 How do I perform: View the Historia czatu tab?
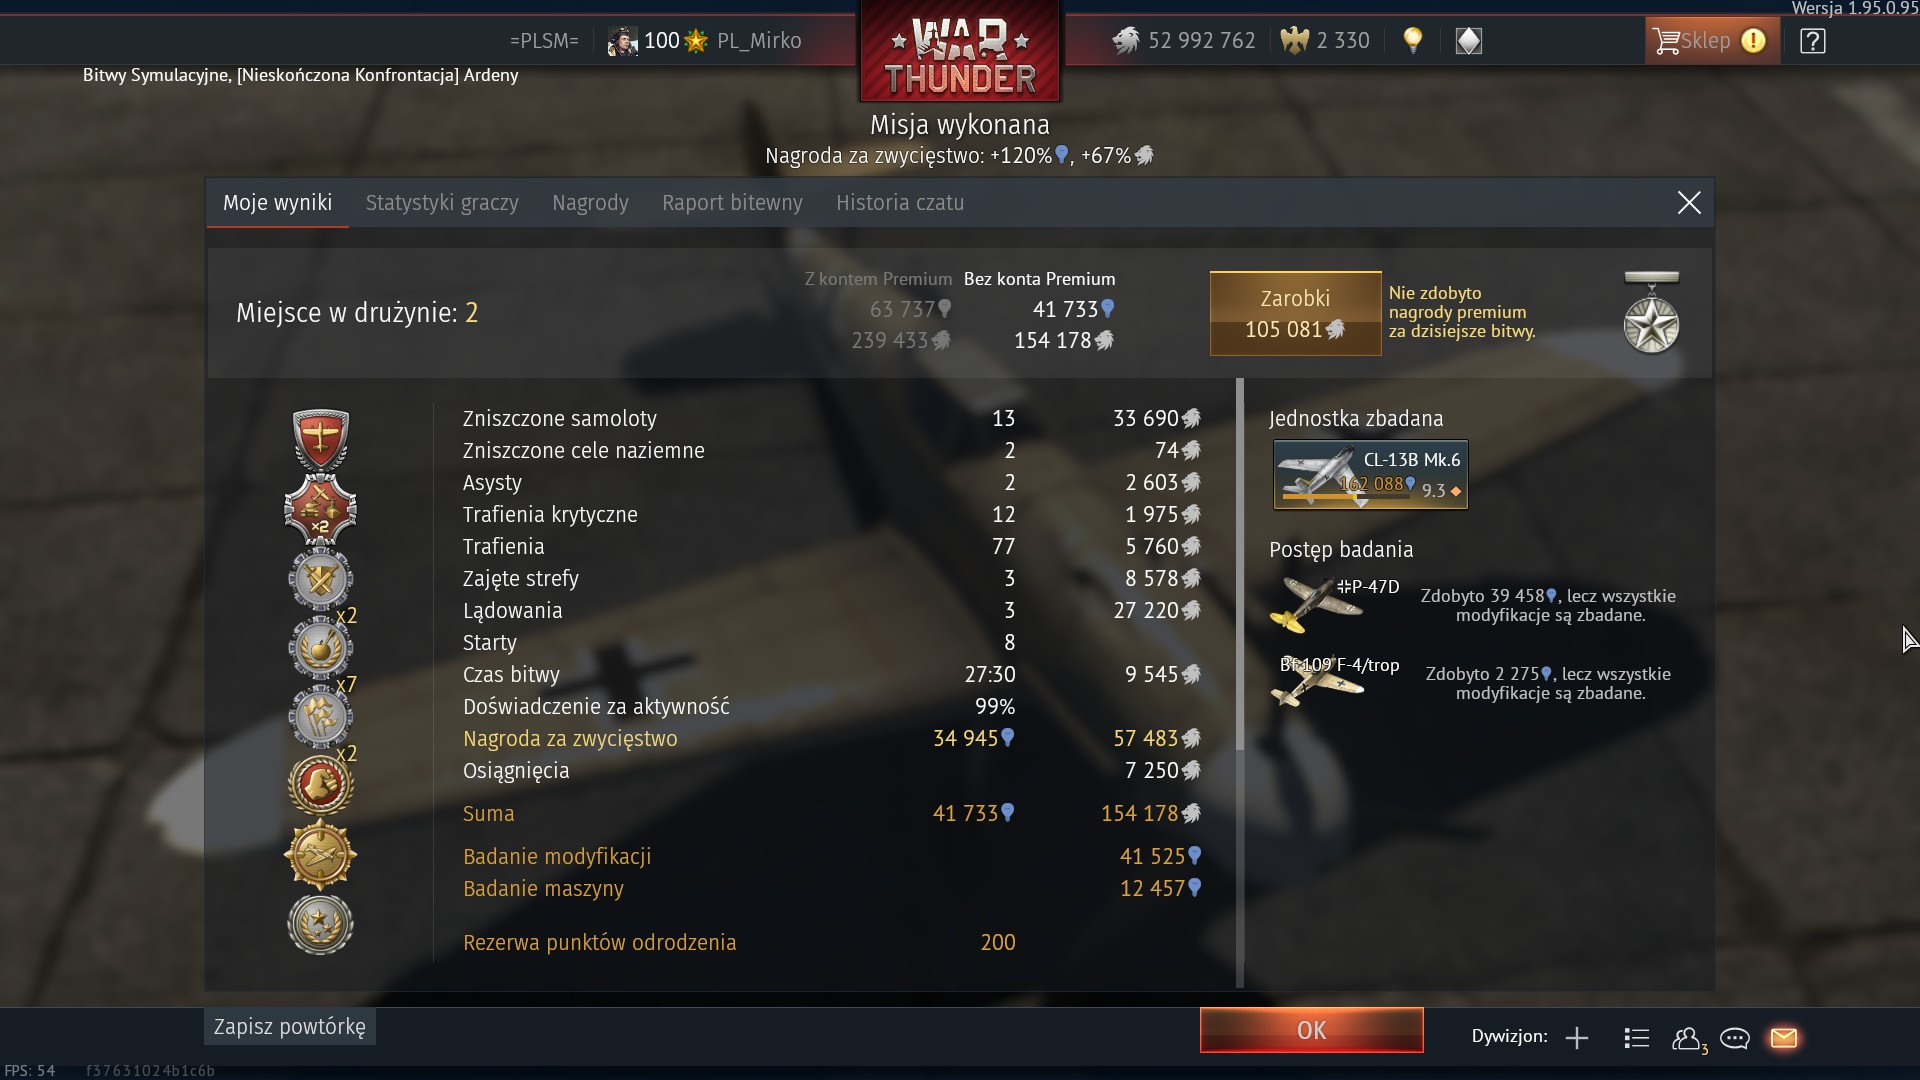coord(900,203)
